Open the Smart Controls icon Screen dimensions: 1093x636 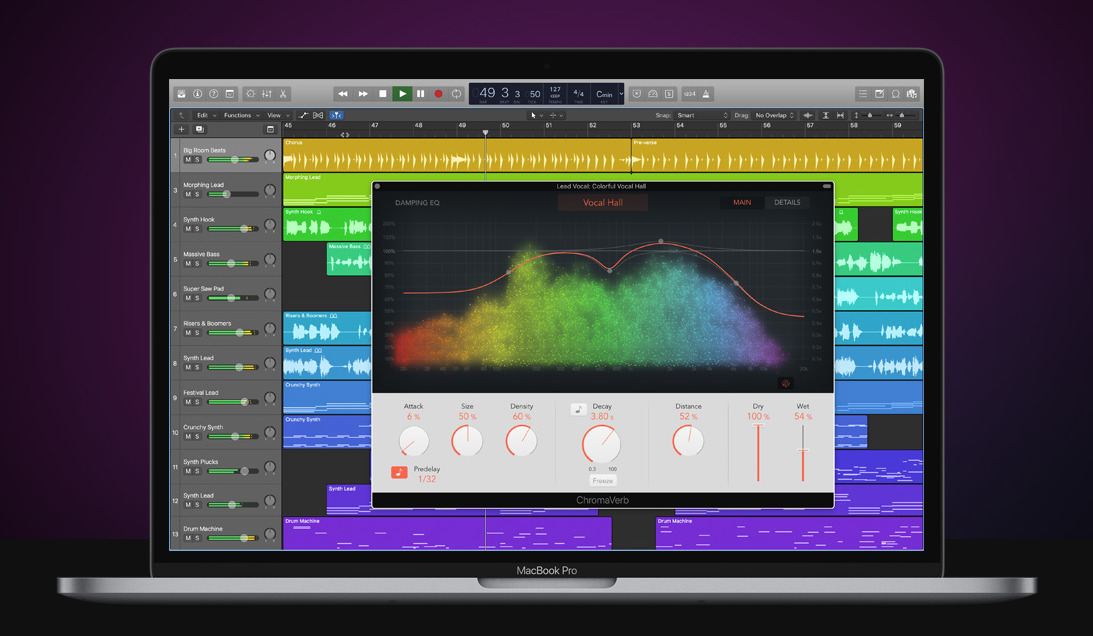click(x=251, y=93)
